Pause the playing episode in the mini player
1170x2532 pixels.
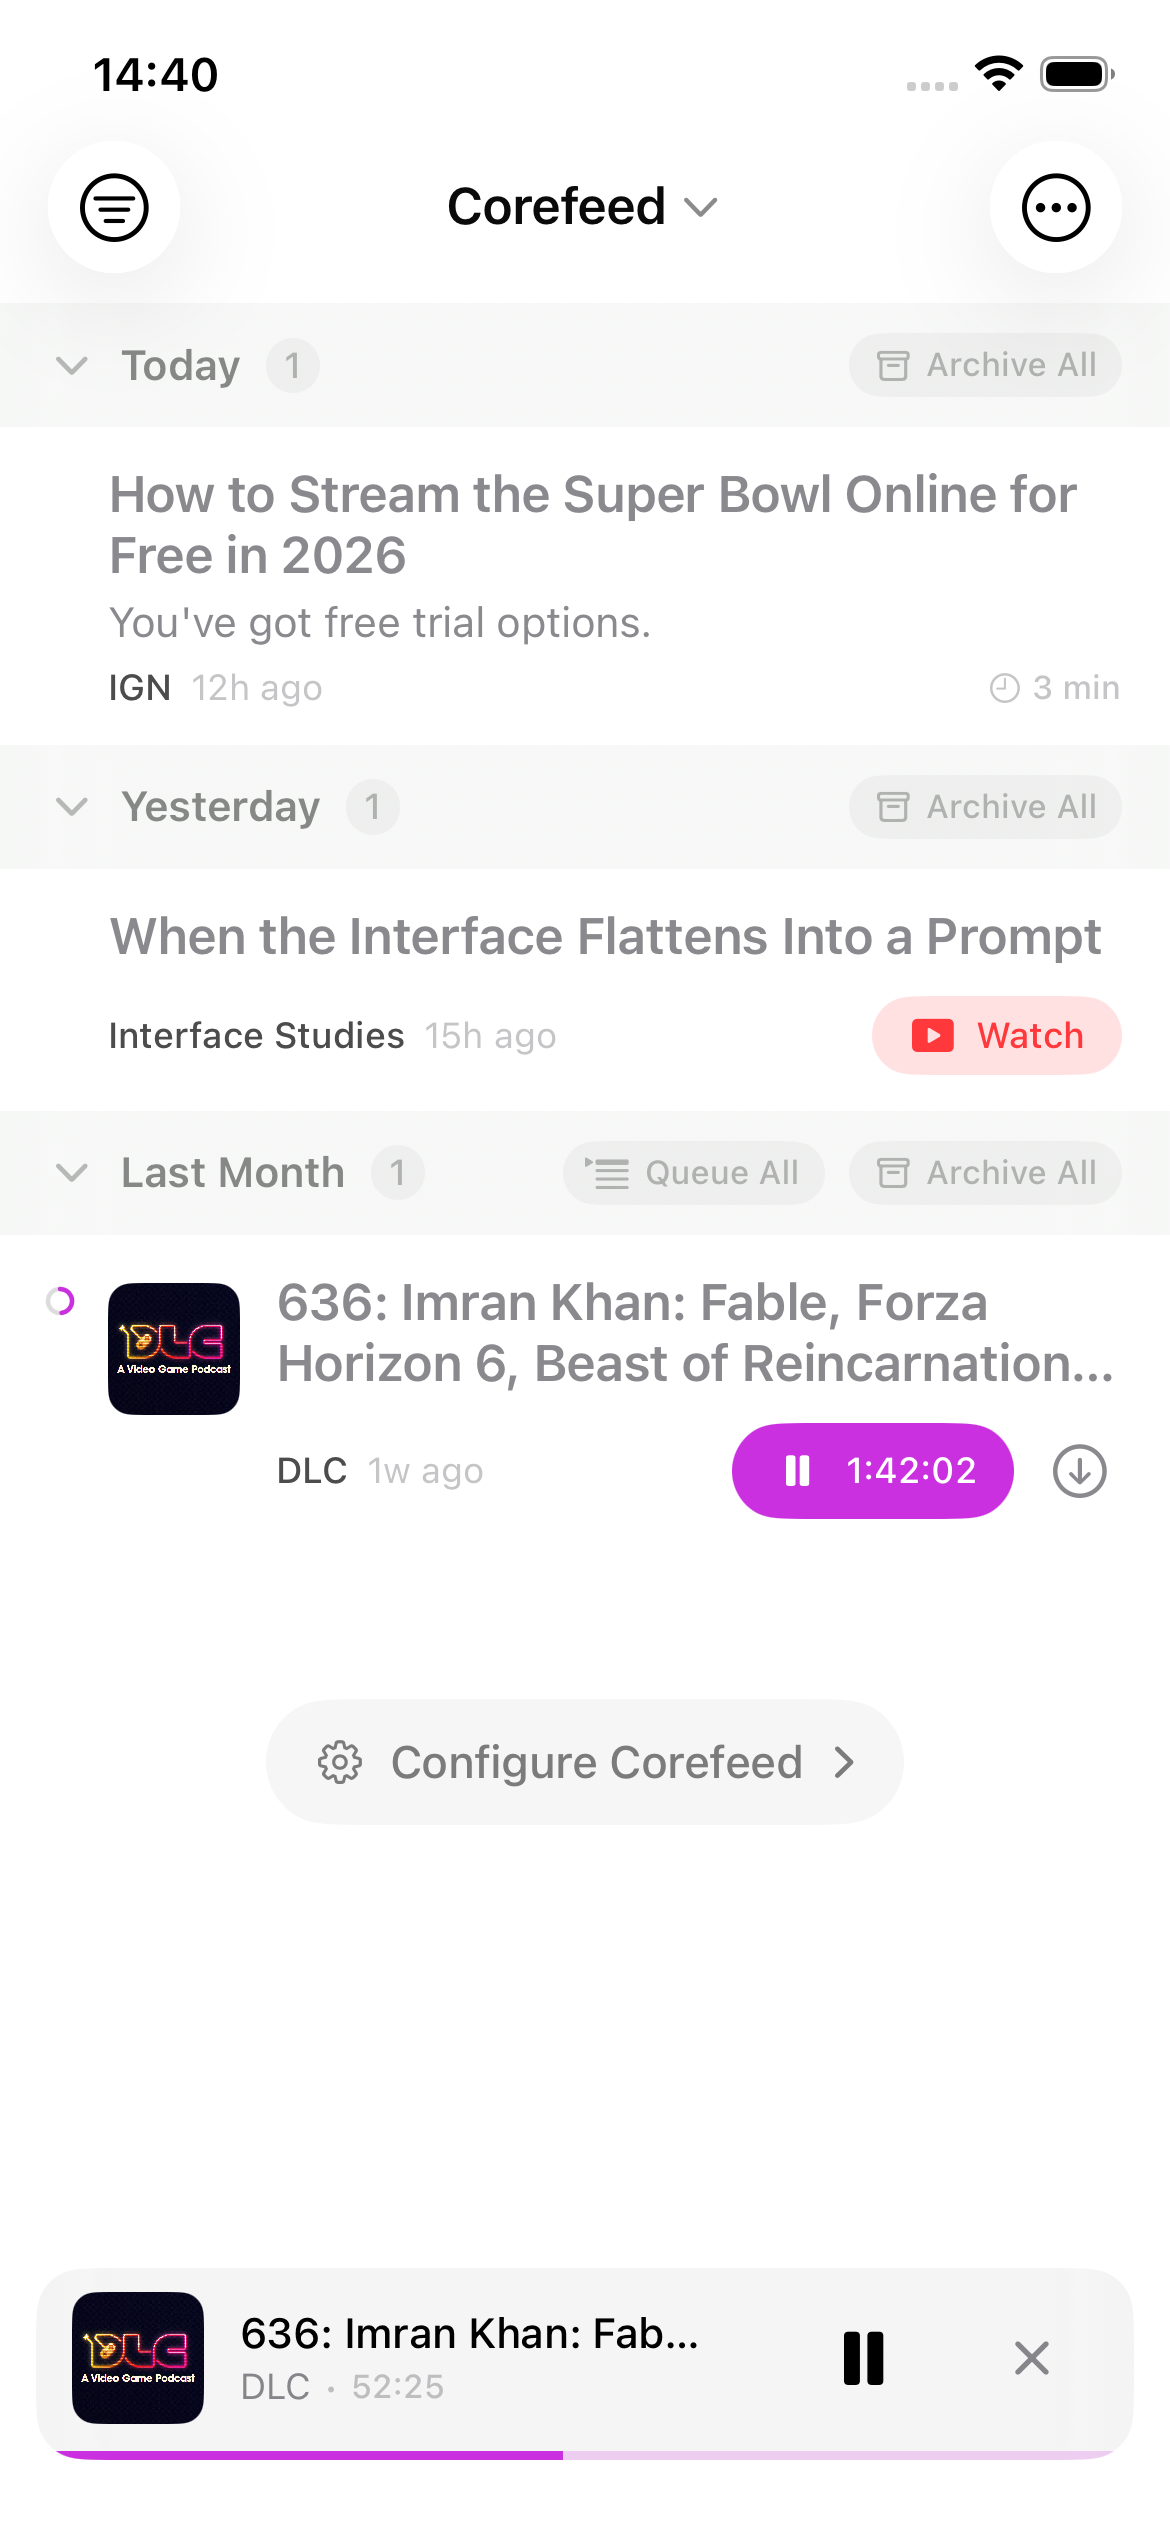point(862,2358)
